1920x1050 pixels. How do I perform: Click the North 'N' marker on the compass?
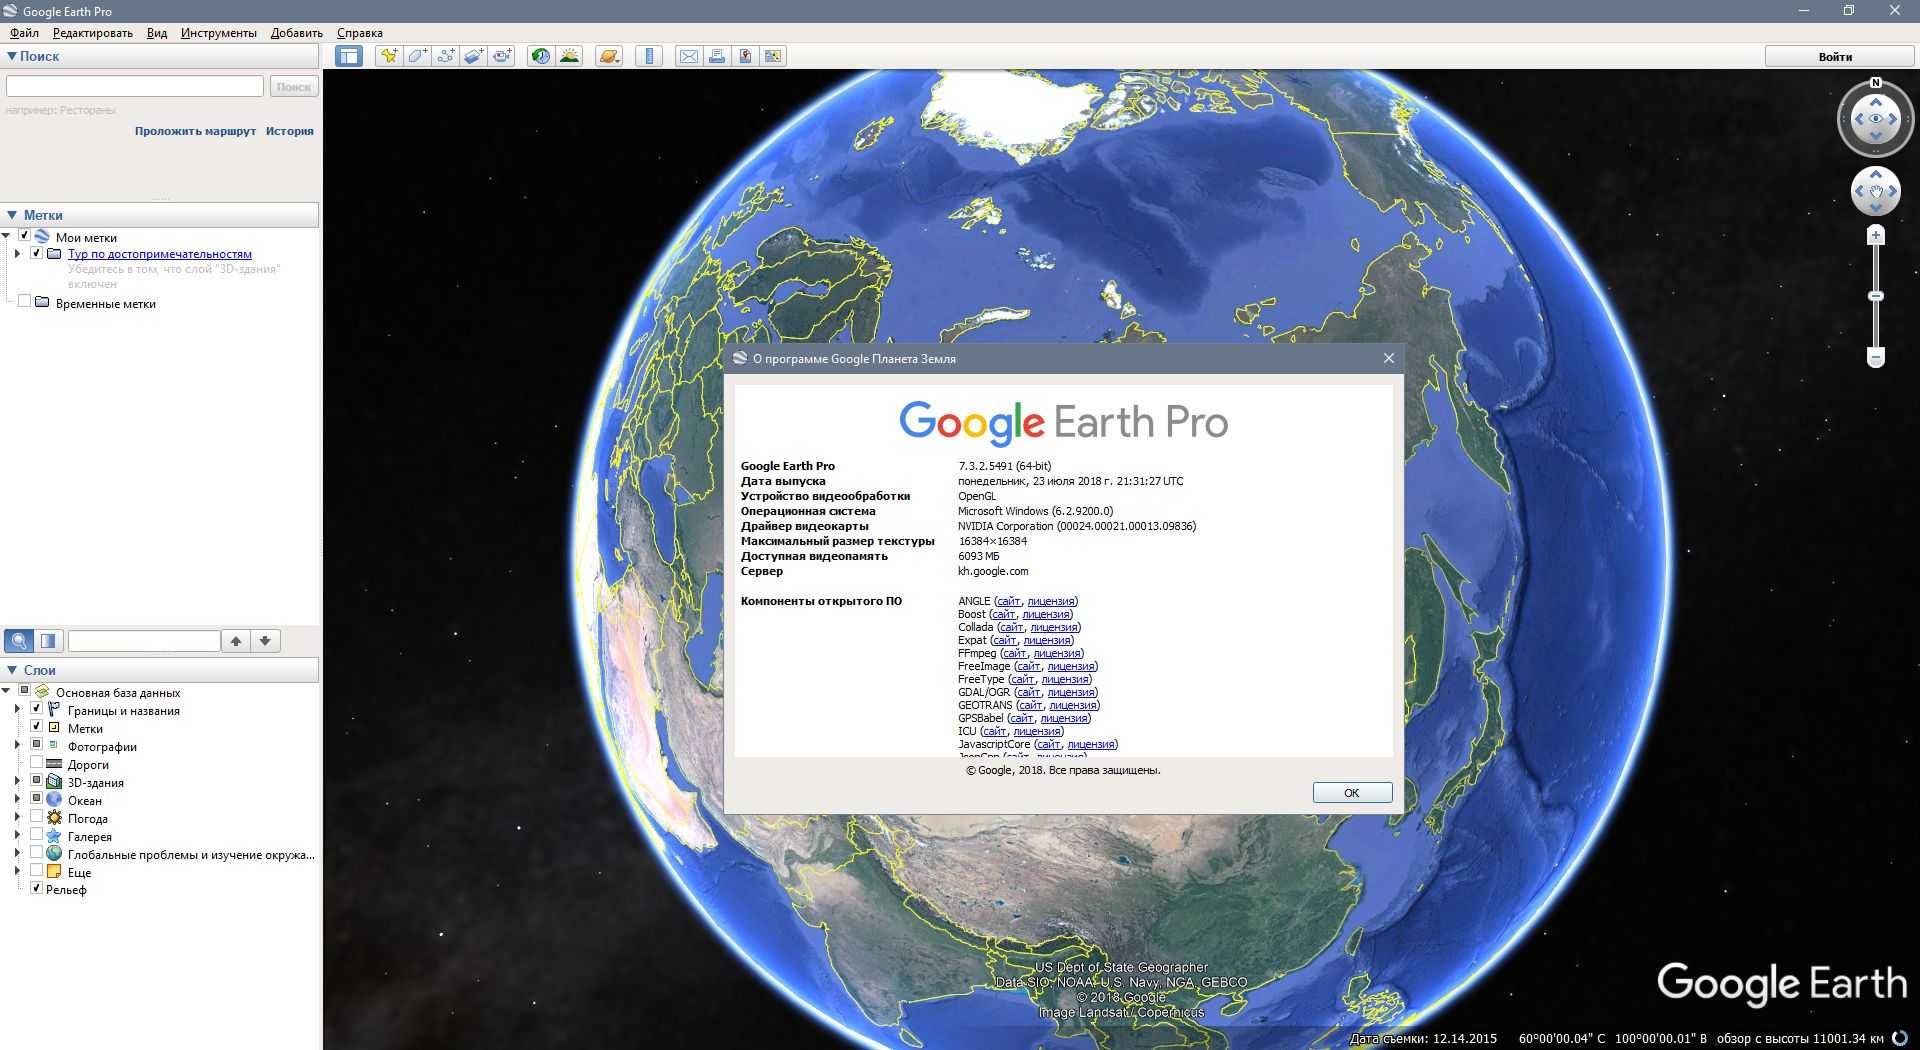pyautogui.click(x=1876, y=83)
